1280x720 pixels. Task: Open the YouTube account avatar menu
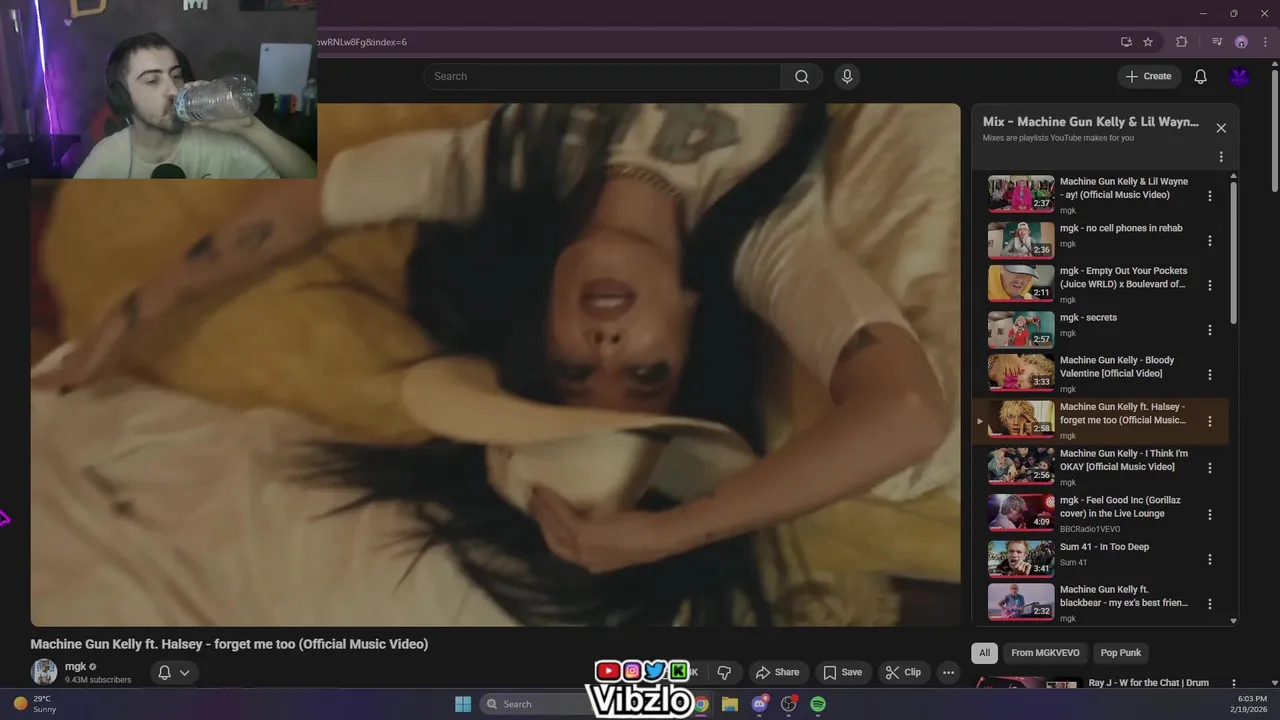click(x=1240, y=77)
